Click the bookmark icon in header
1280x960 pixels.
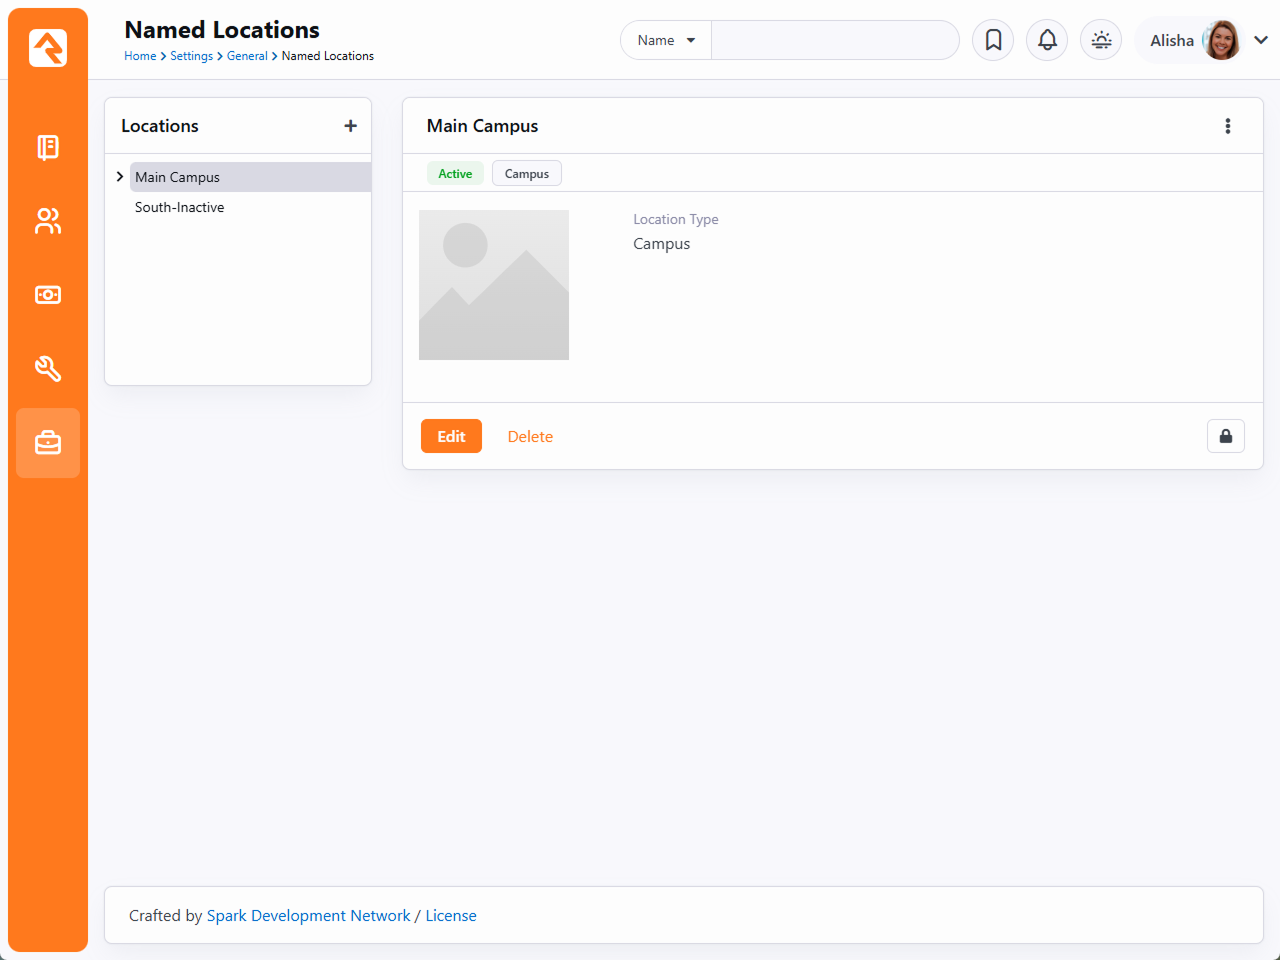coord(993,40)
